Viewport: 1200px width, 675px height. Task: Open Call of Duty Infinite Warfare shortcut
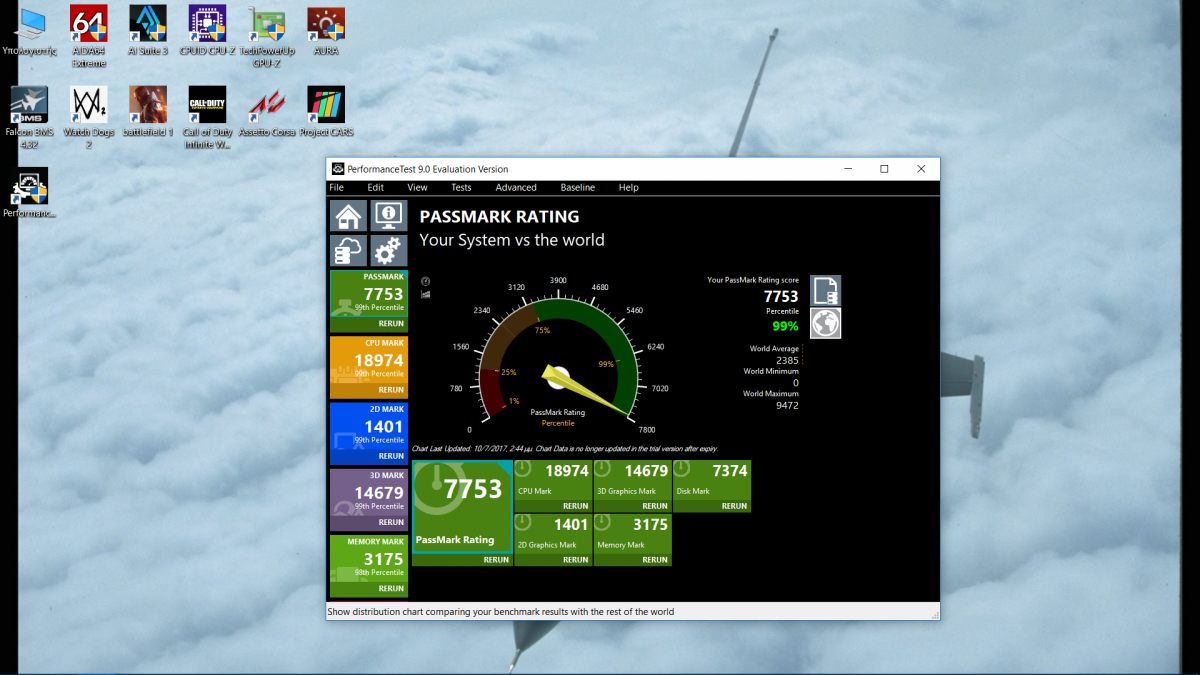[x=207, y=118]
